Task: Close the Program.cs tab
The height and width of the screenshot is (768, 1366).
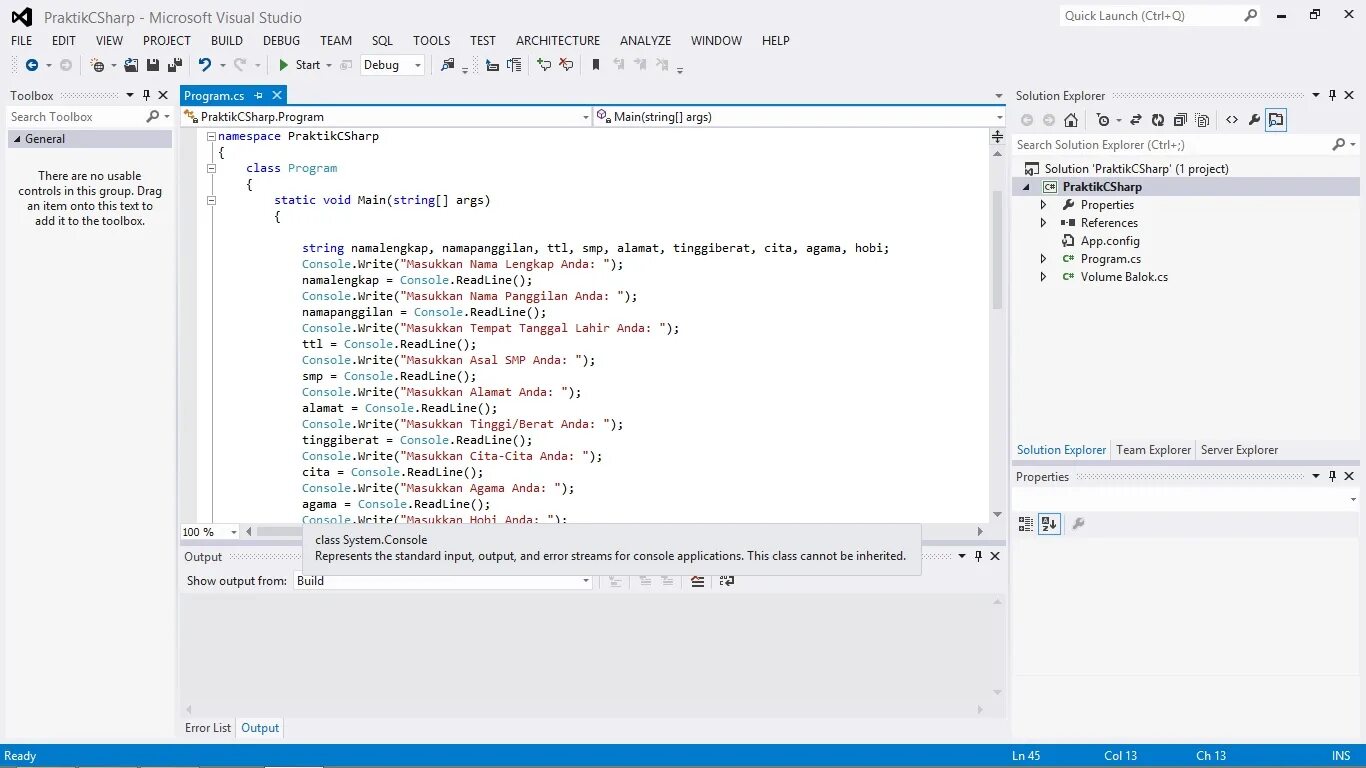Action: [277, 96]
